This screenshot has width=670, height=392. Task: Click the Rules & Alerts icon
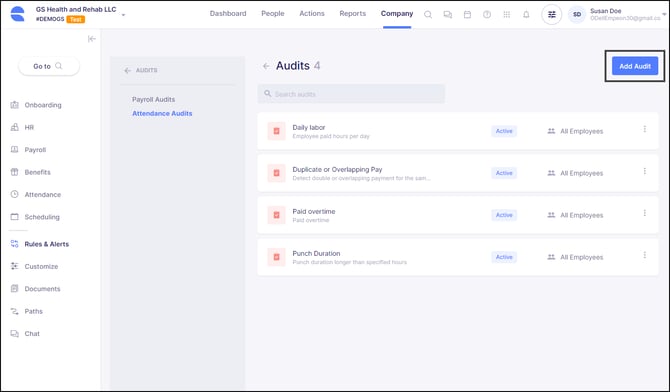point(15,244)
